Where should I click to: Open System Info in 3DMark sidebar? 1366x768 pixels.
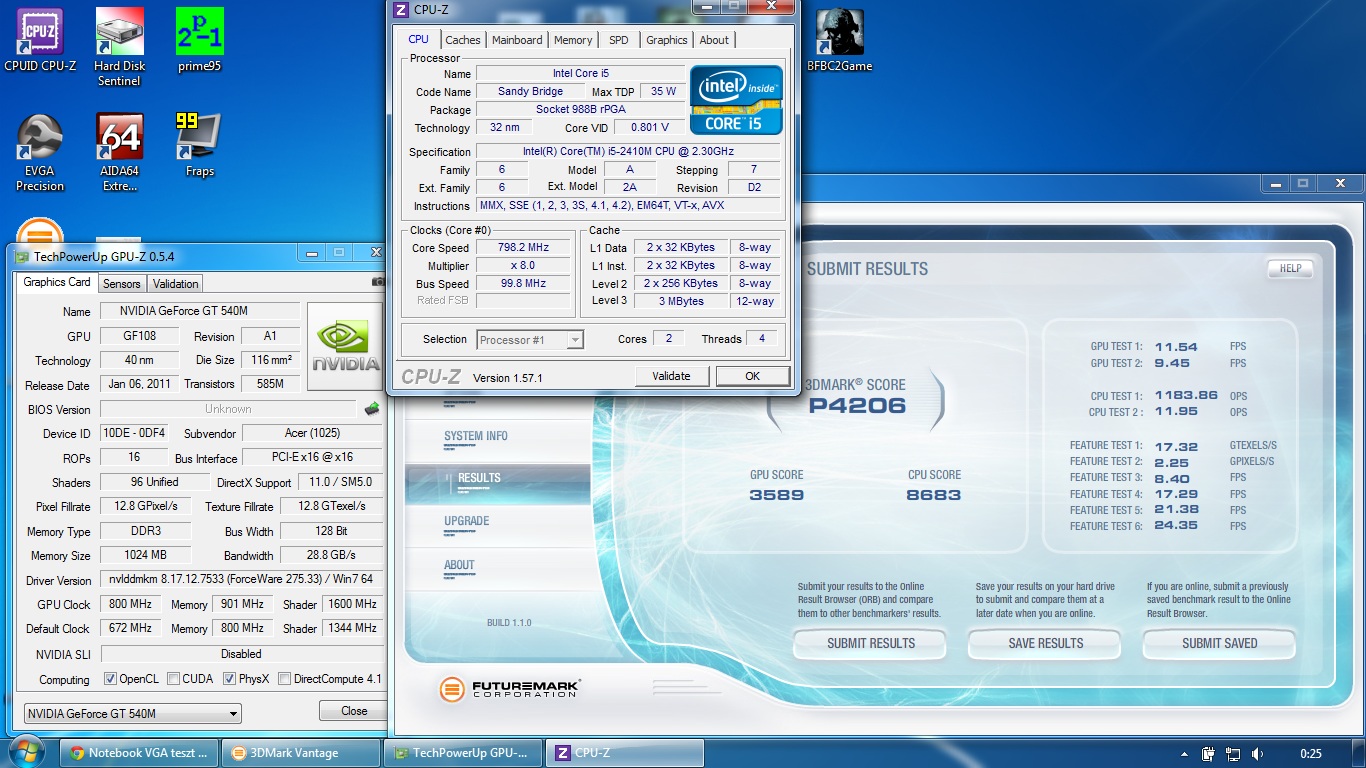[x=476, y=436]
